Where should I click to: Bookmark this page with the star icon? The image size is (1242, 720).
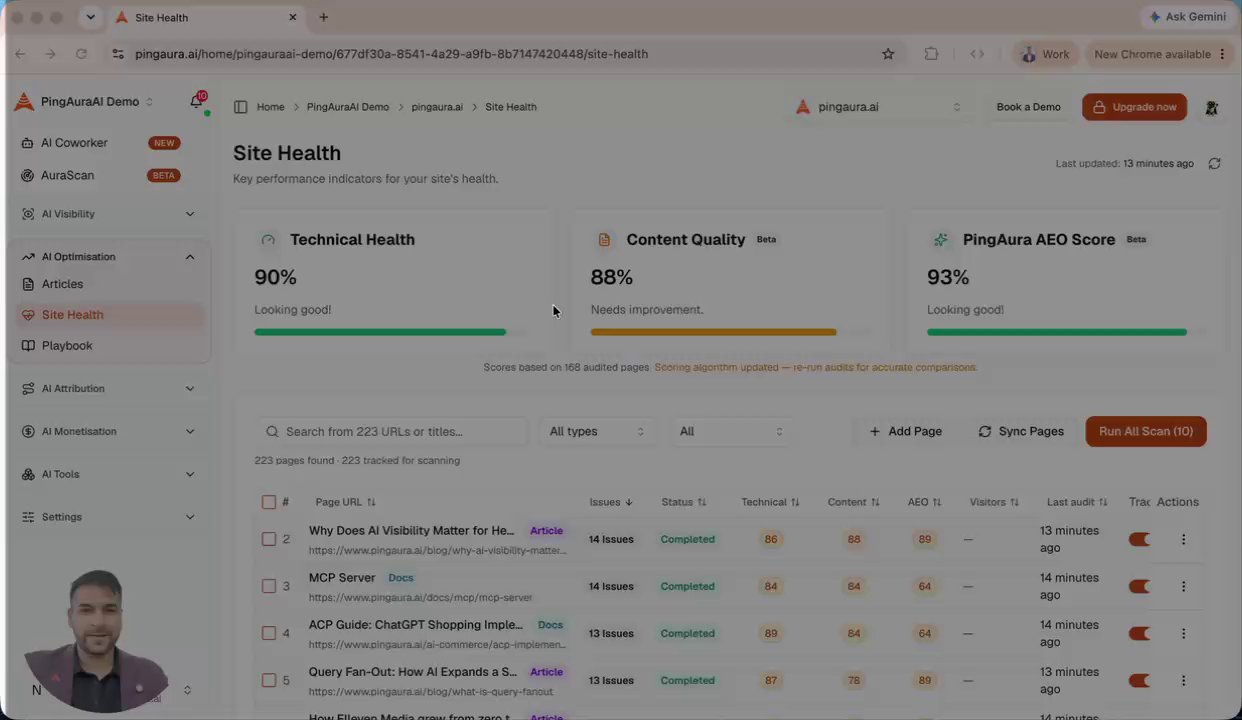pyautogui.click(x=888, y=54)
